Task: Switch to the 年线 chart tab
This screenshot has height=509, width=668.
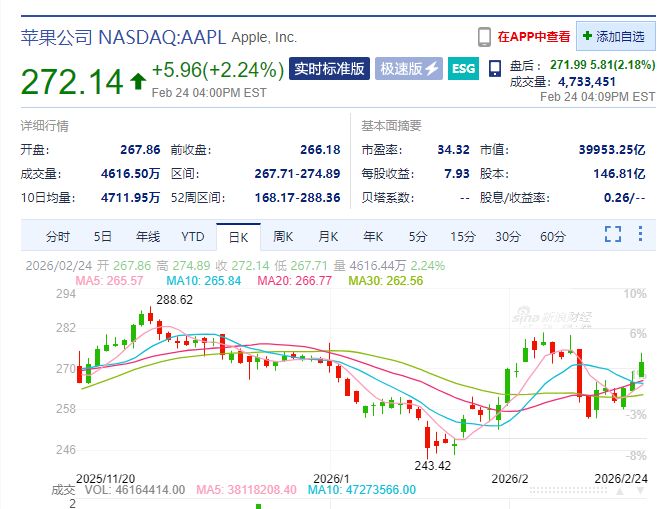Action: [148, 237]
